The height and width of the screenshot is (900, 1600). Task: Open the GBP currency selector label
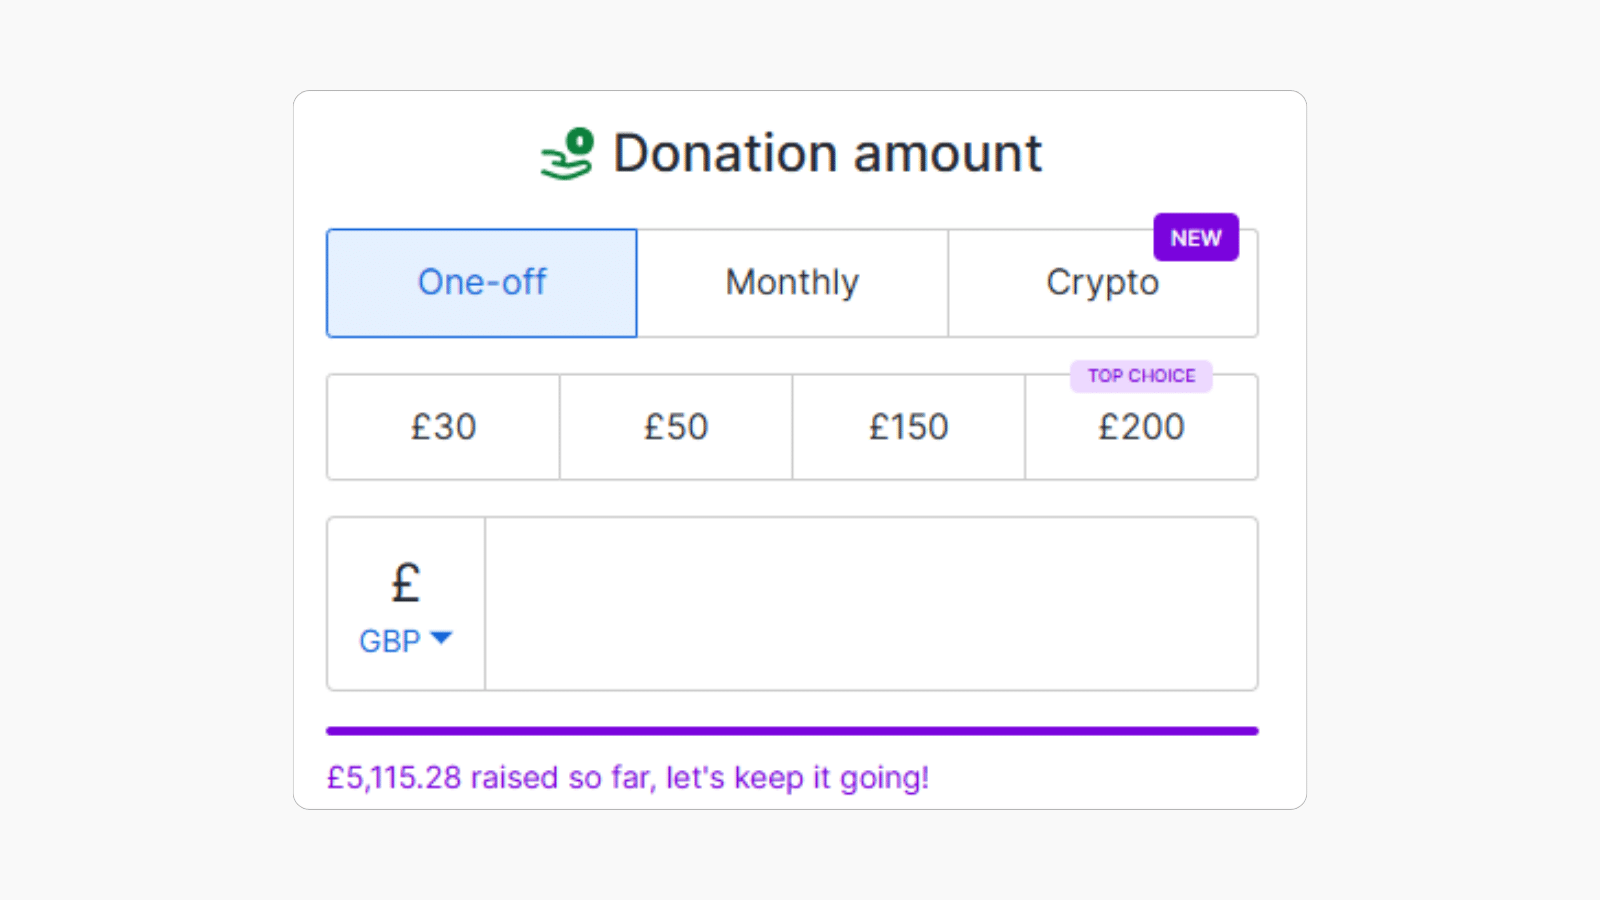coord(390,641)
